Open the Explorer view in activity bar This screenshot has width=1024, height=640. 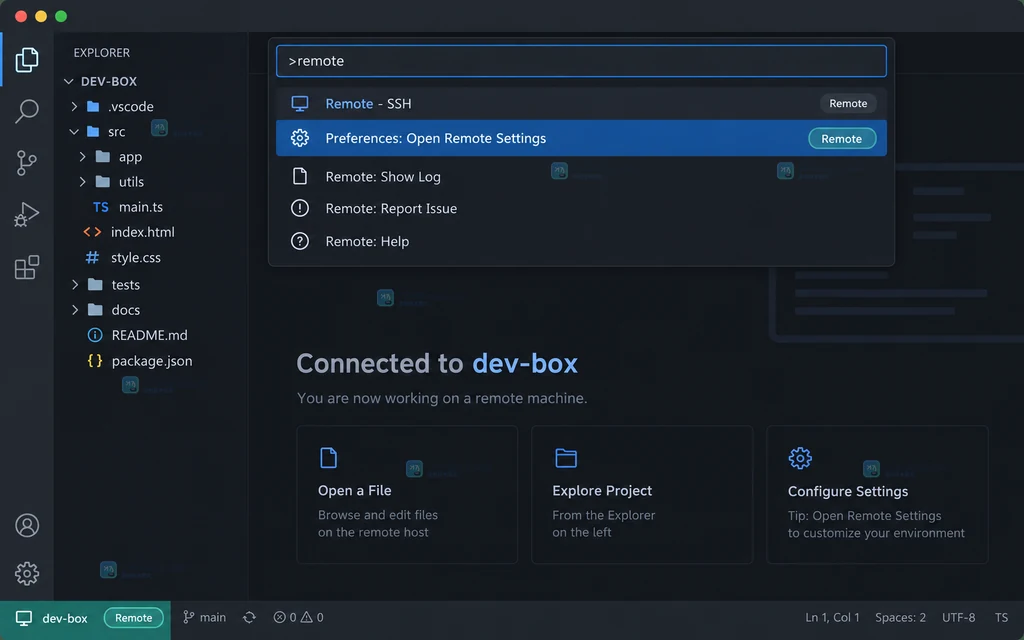pyautogui.click(x=27, y=59)
